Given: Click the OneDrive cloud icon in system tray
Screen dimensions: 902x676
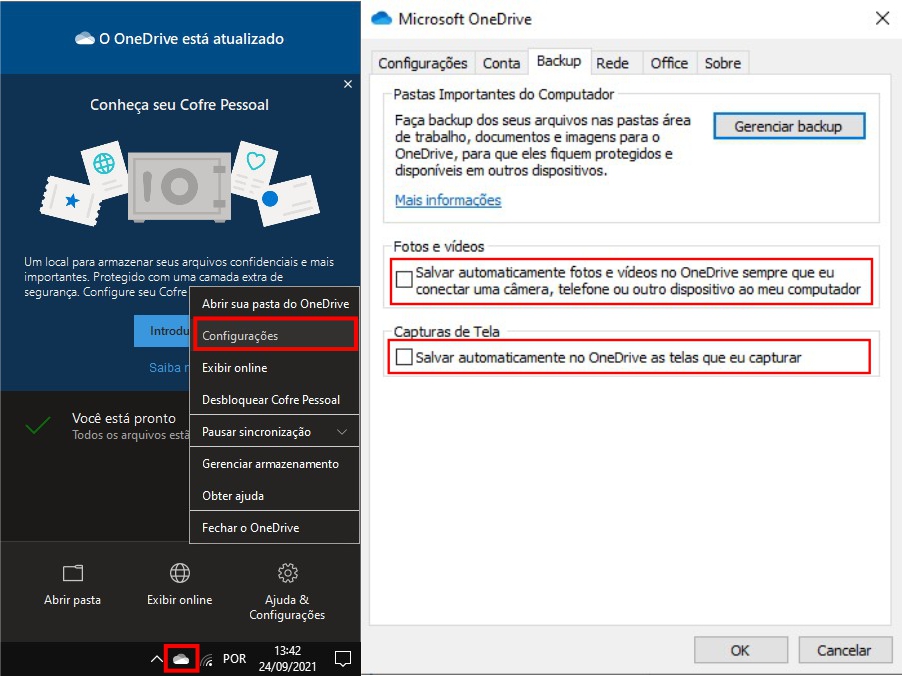Looking at the screenshot, I should tap(181, 659).
